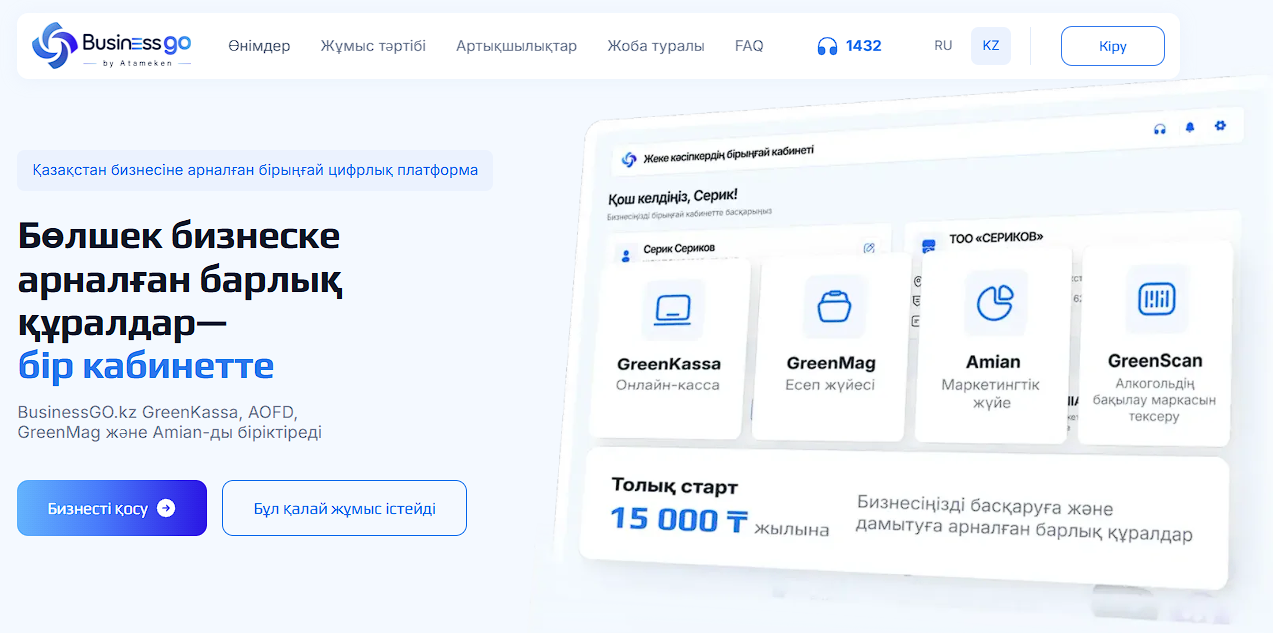This screenshot has width=1273, height=633.
Task: Click Жеке кәсіпкердің бірыңғай кабинеті title
Action: [x=728, y=154]
